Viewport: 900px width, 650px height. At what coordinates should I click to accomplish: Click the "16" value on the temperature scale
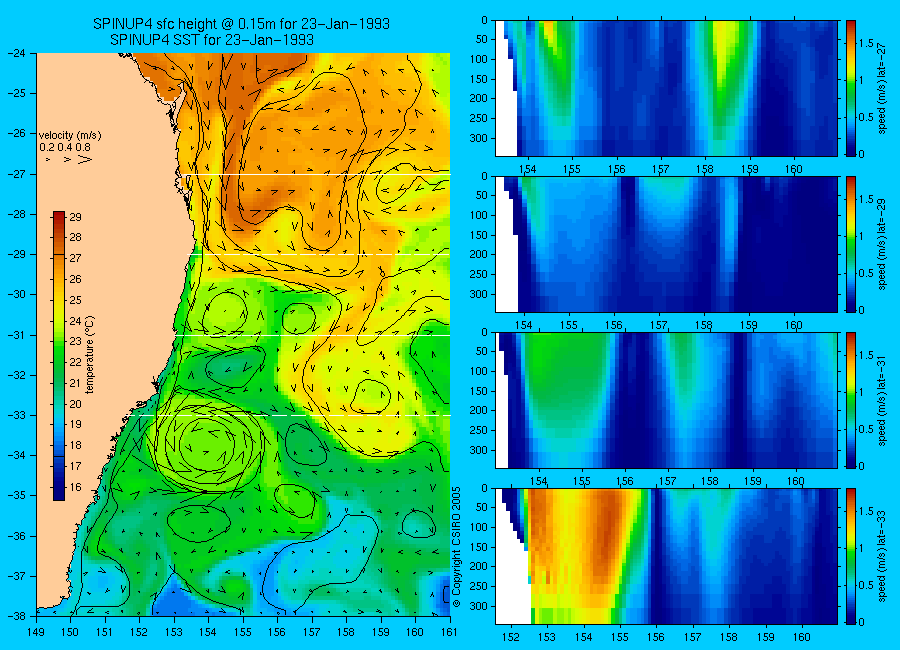click(76, 487)
